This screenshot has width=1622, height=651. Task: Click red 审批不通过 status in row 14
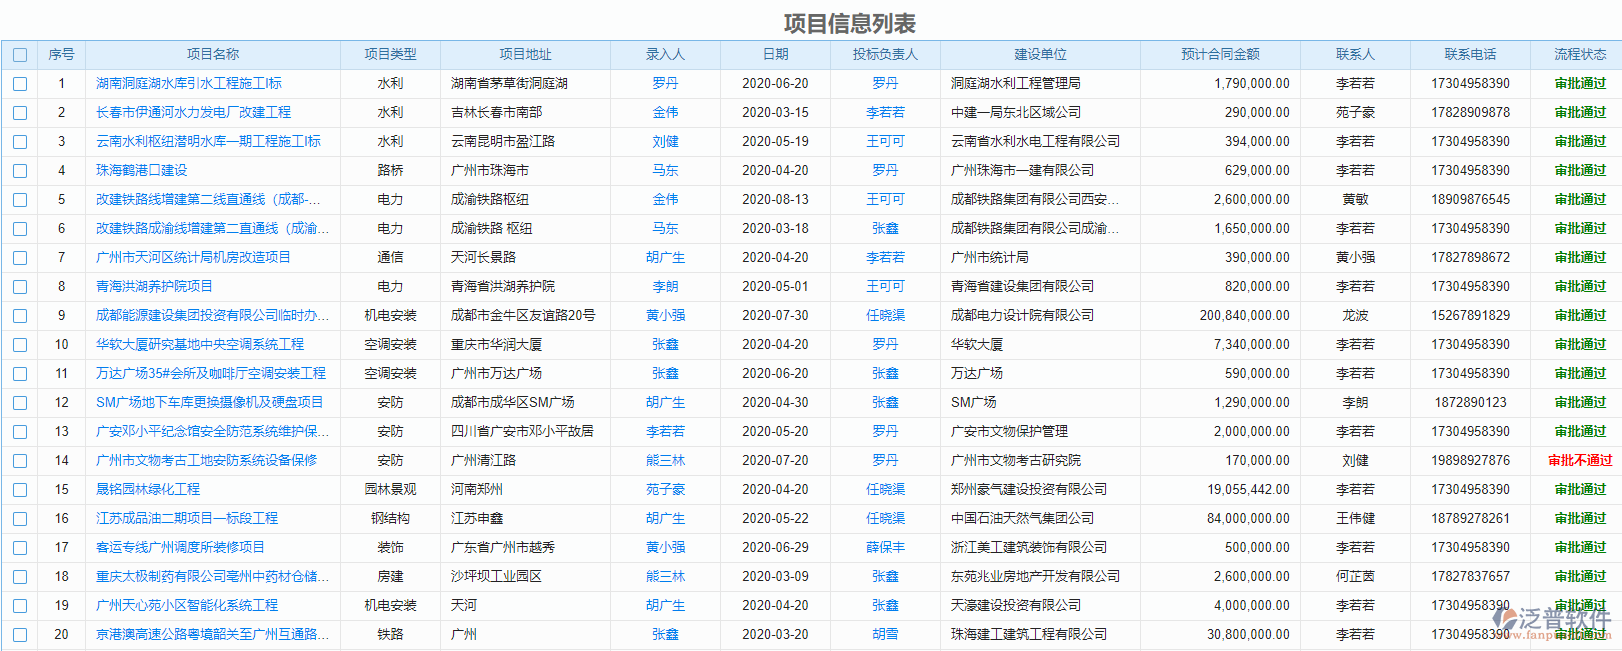[x=1580, y=461]
